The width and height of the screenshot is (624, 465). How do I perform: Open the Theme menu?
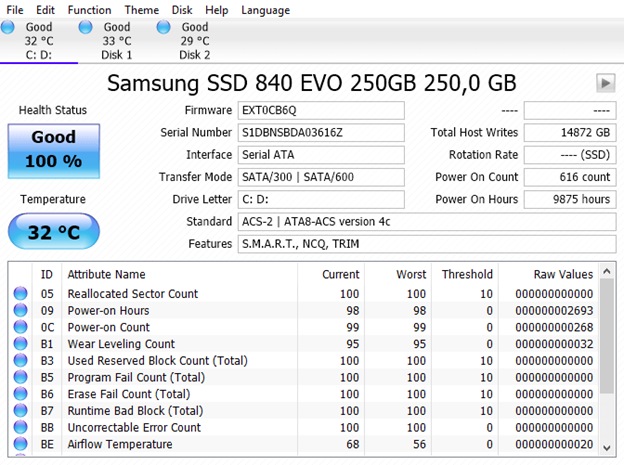tap(142, 10)
